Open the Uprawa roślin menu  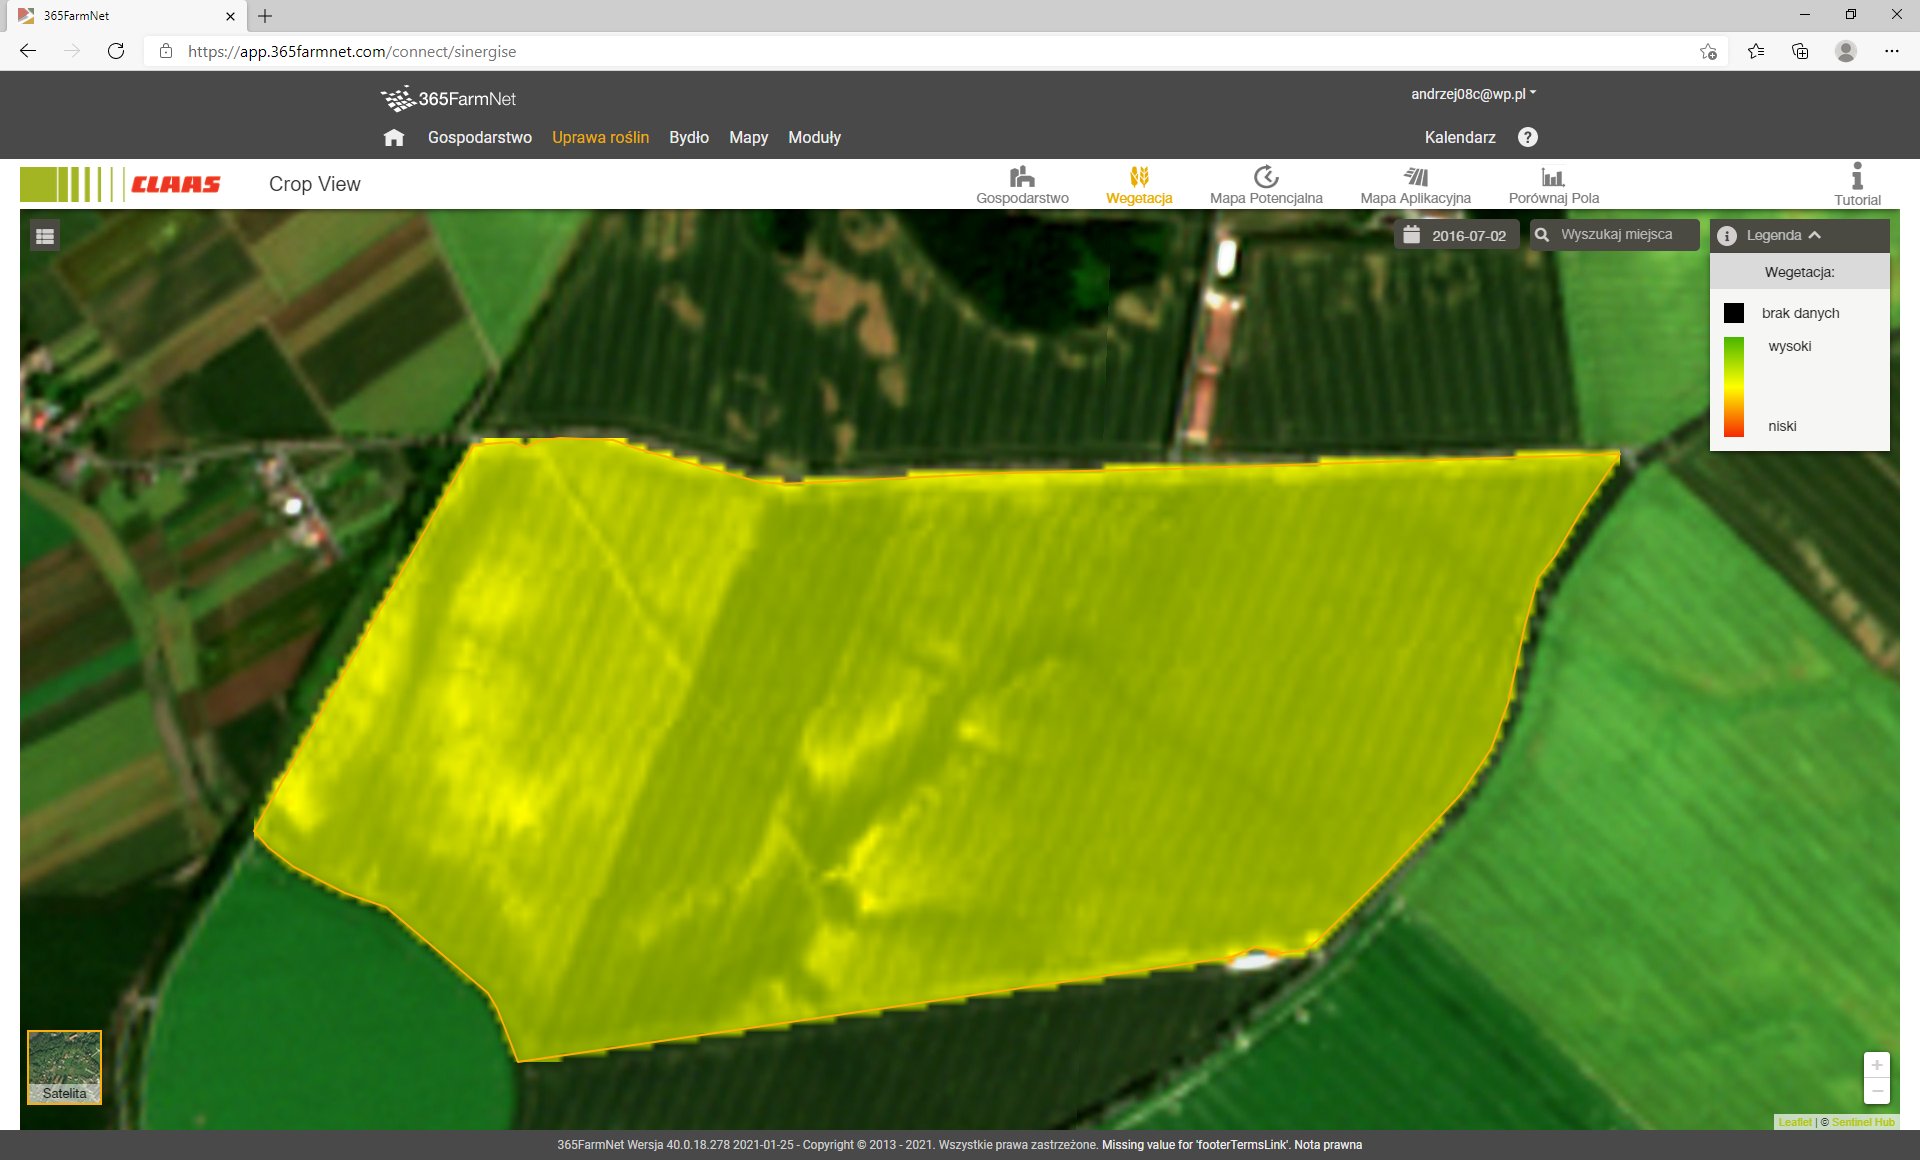click(x=600, y=138)
